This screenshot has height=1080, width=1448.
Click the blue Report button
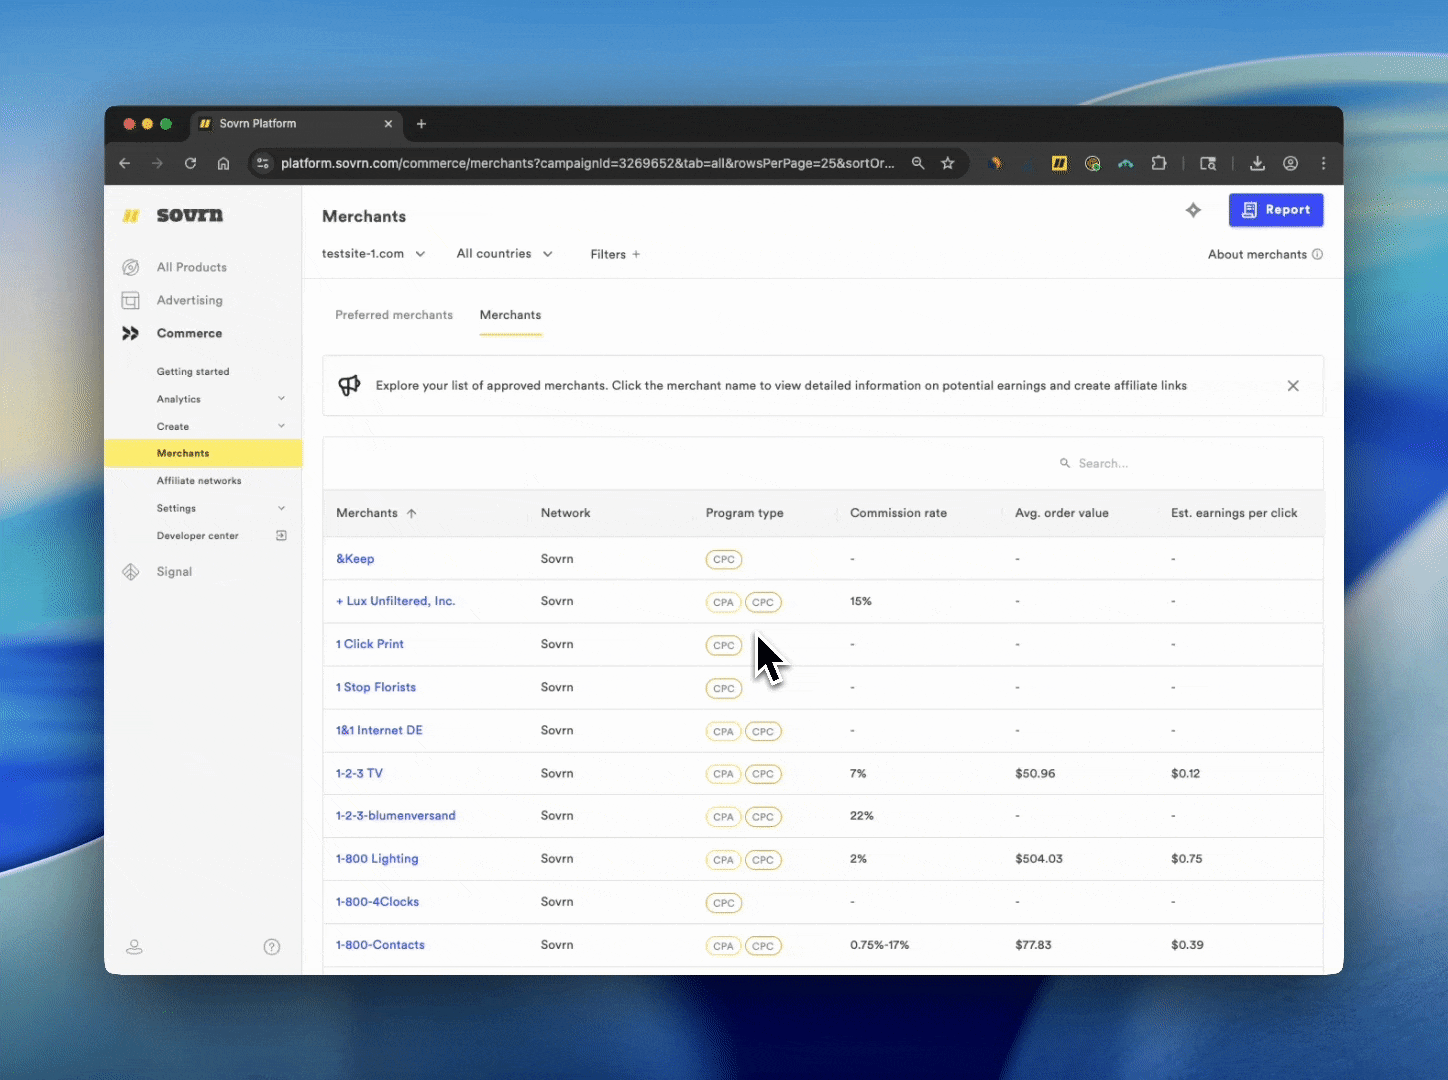1275,210
